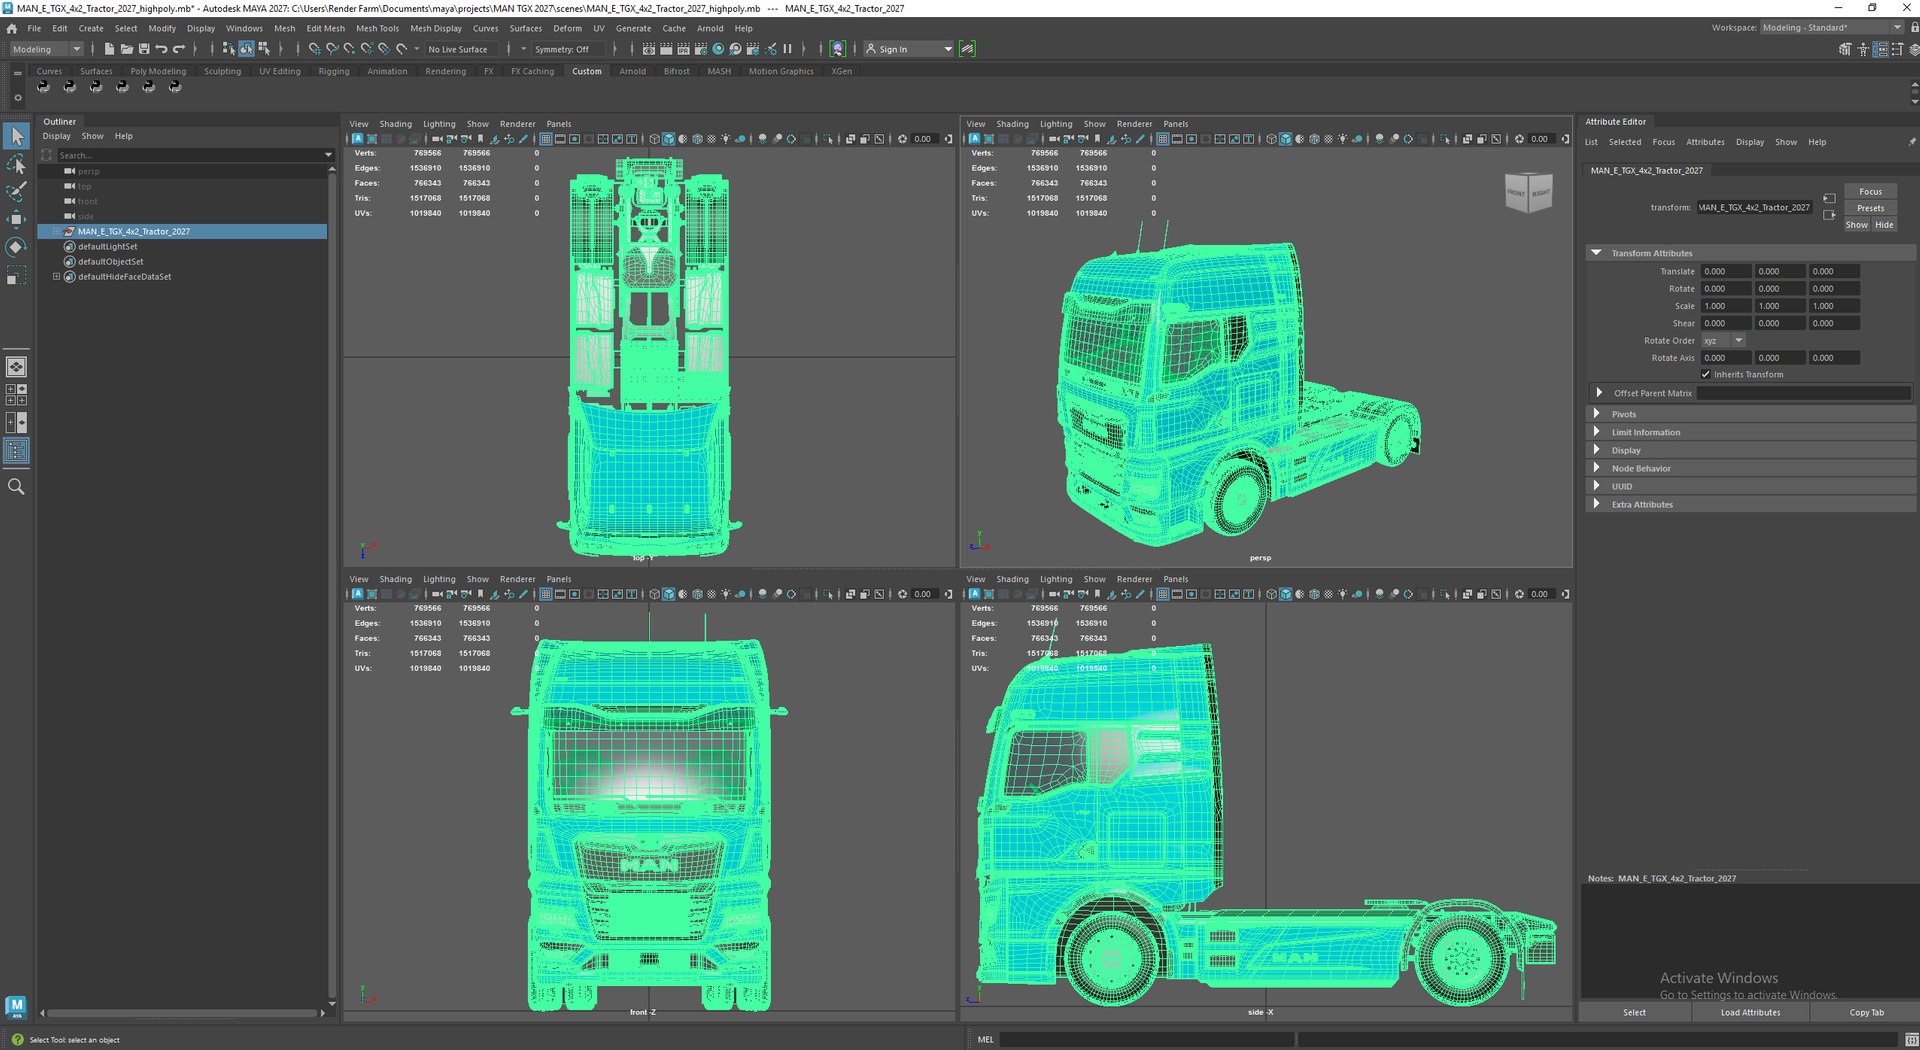
Task: Show Attribute Editor sidebar icon
Action: [x=1880, y=49]
